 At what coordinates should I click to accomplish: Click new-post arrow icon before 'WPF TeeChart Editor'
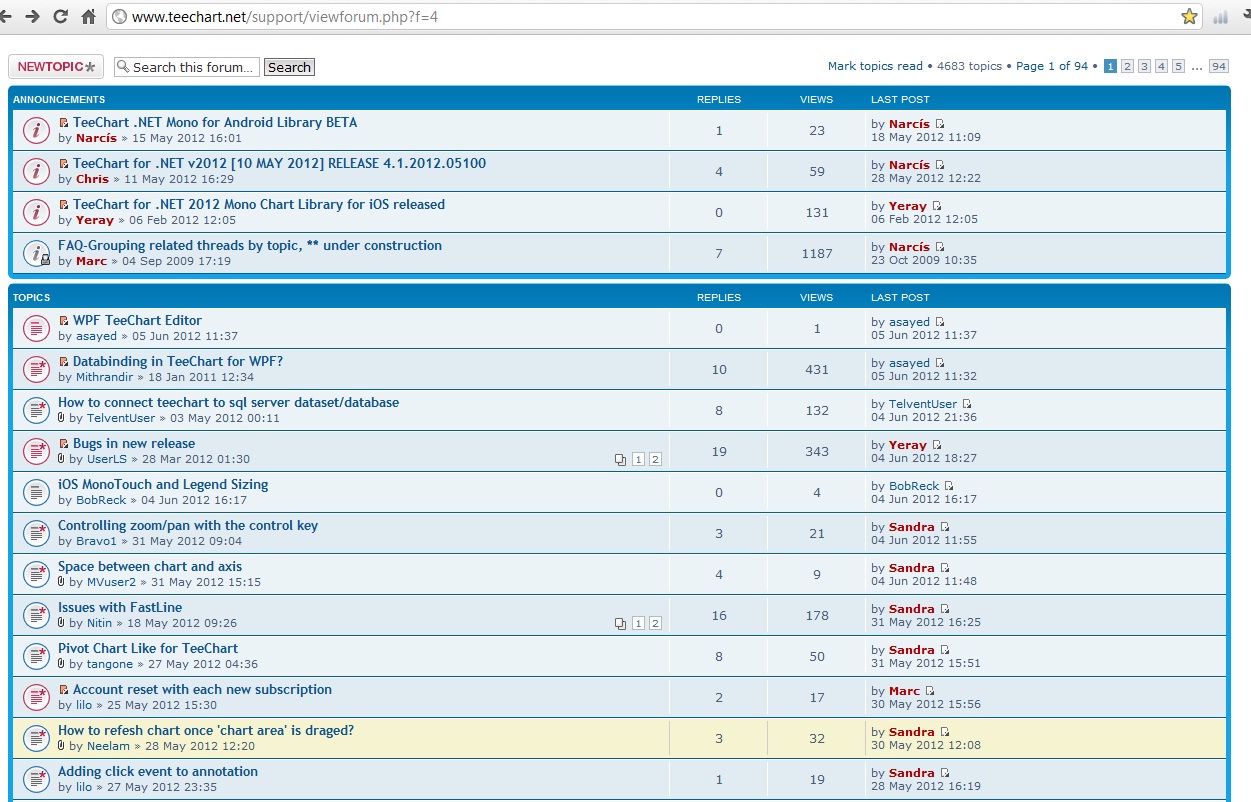[64, 321]
